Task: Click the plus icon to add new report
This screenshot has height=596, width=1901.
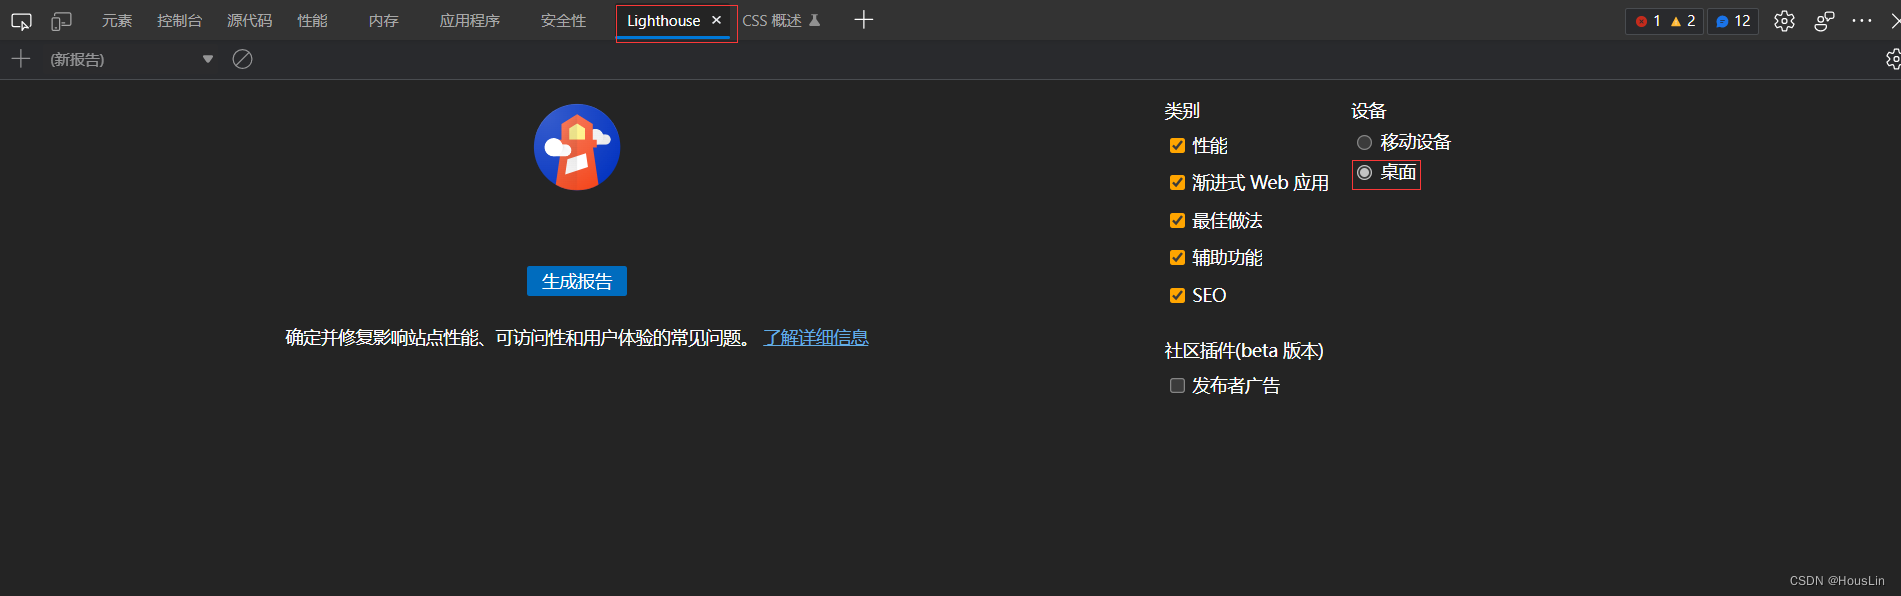Action: 21,59
